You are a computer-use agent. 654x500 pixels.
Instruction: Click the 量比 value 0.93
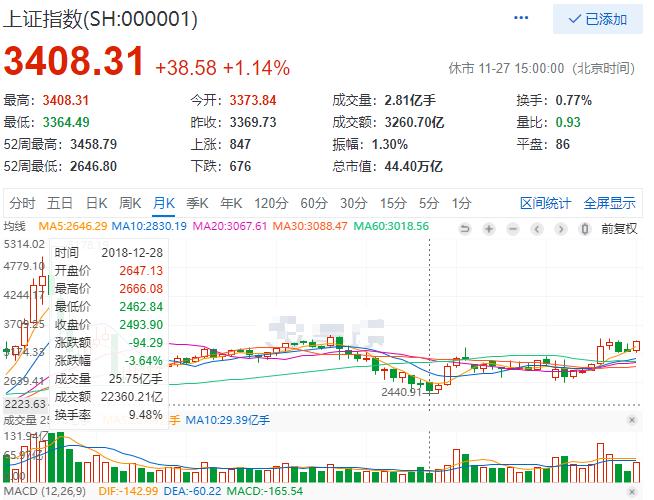(x=568, y=122)
